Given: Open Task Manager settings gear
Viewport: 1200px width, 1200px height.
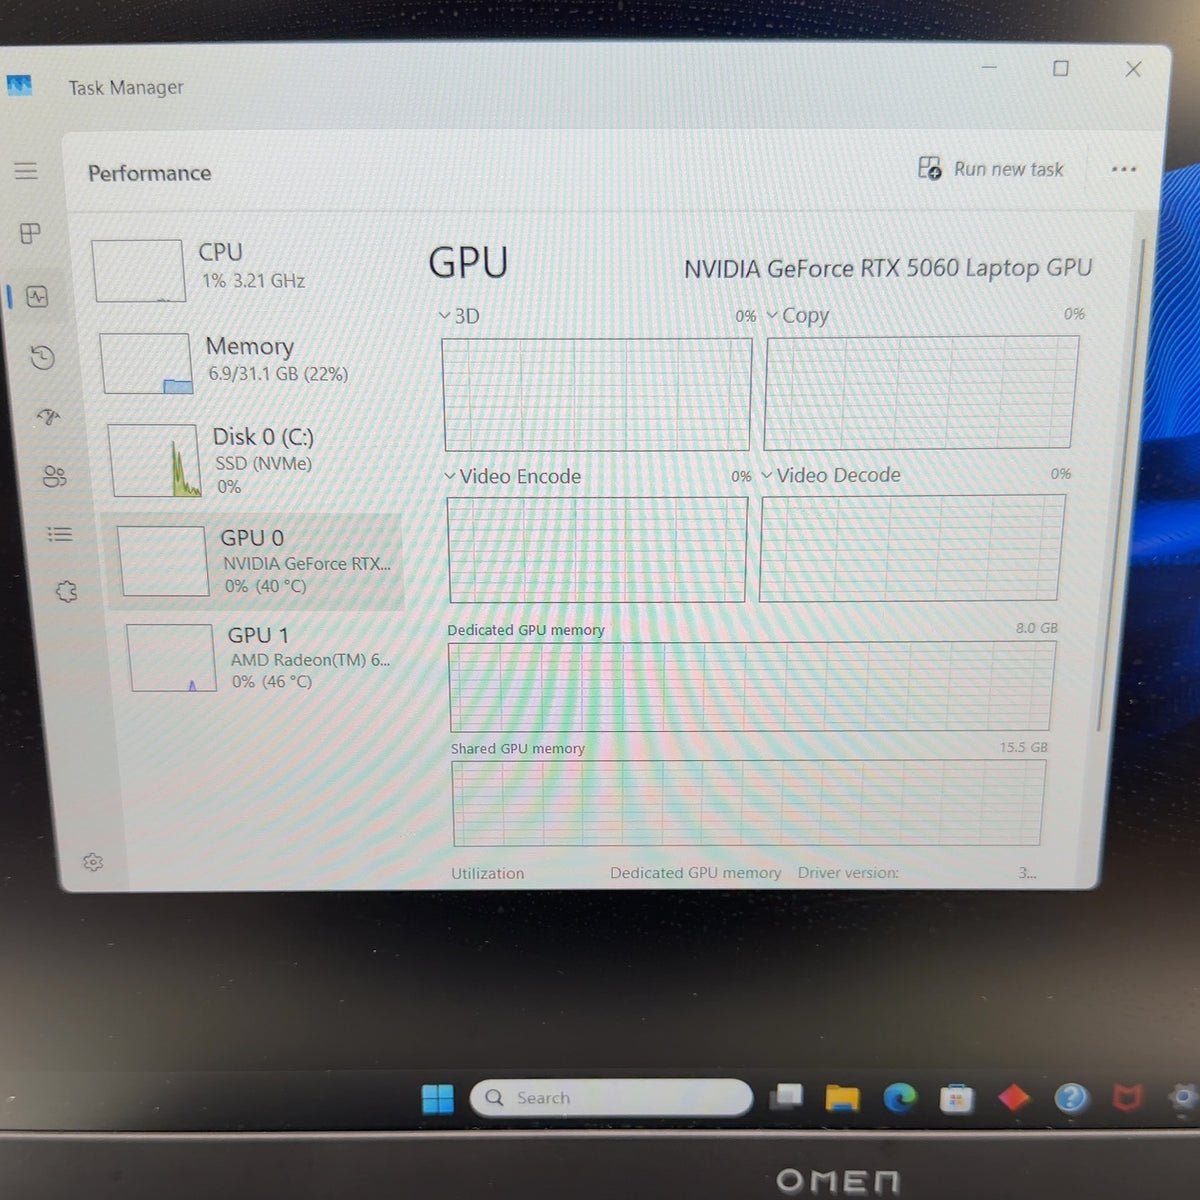Looking at the screenshot, I should point(93,862).
